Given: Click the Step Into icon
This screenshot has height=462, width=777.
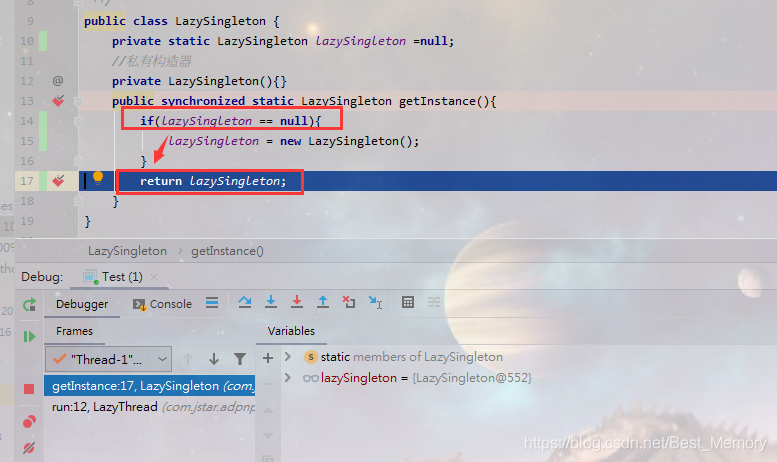Looking at the screenshot, I should (271, 302).
